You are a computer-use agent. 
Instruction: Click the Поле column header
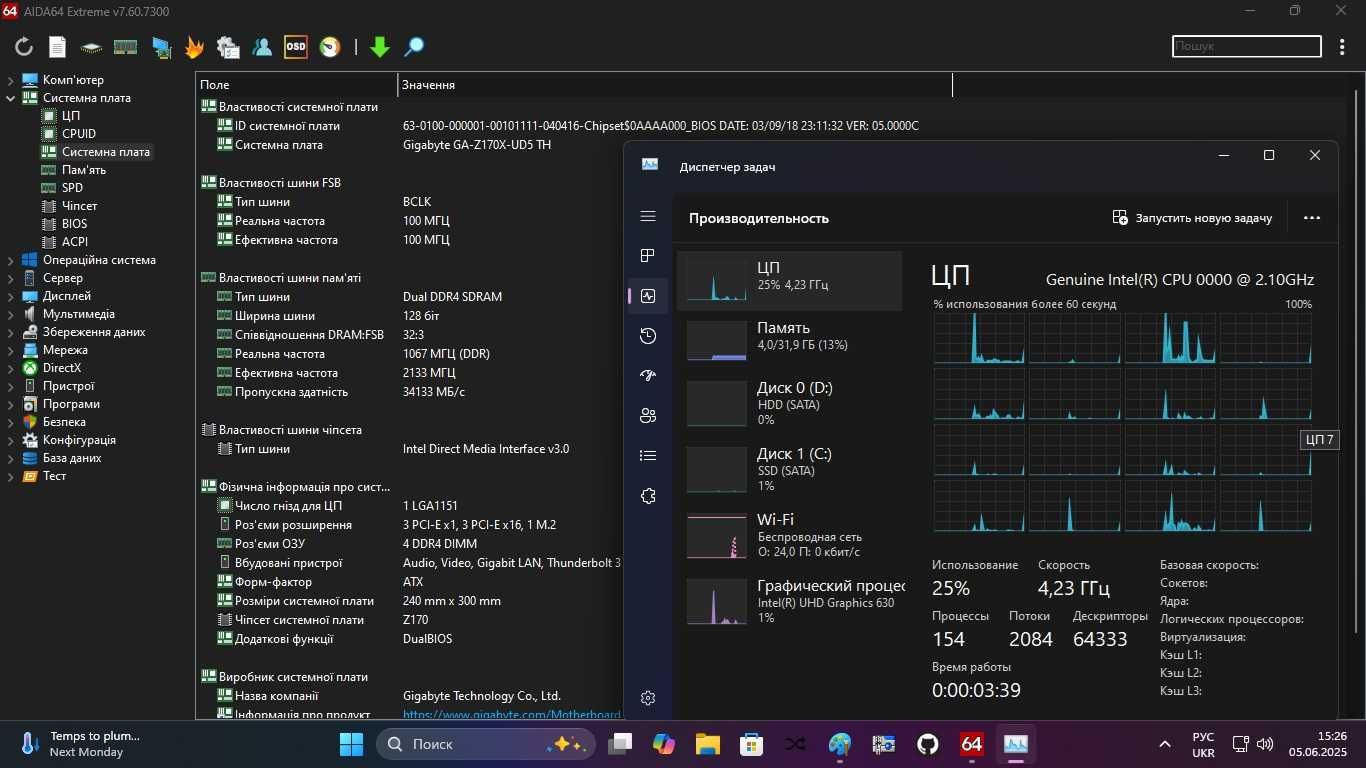pyautogui.click(x=296, y=85)
